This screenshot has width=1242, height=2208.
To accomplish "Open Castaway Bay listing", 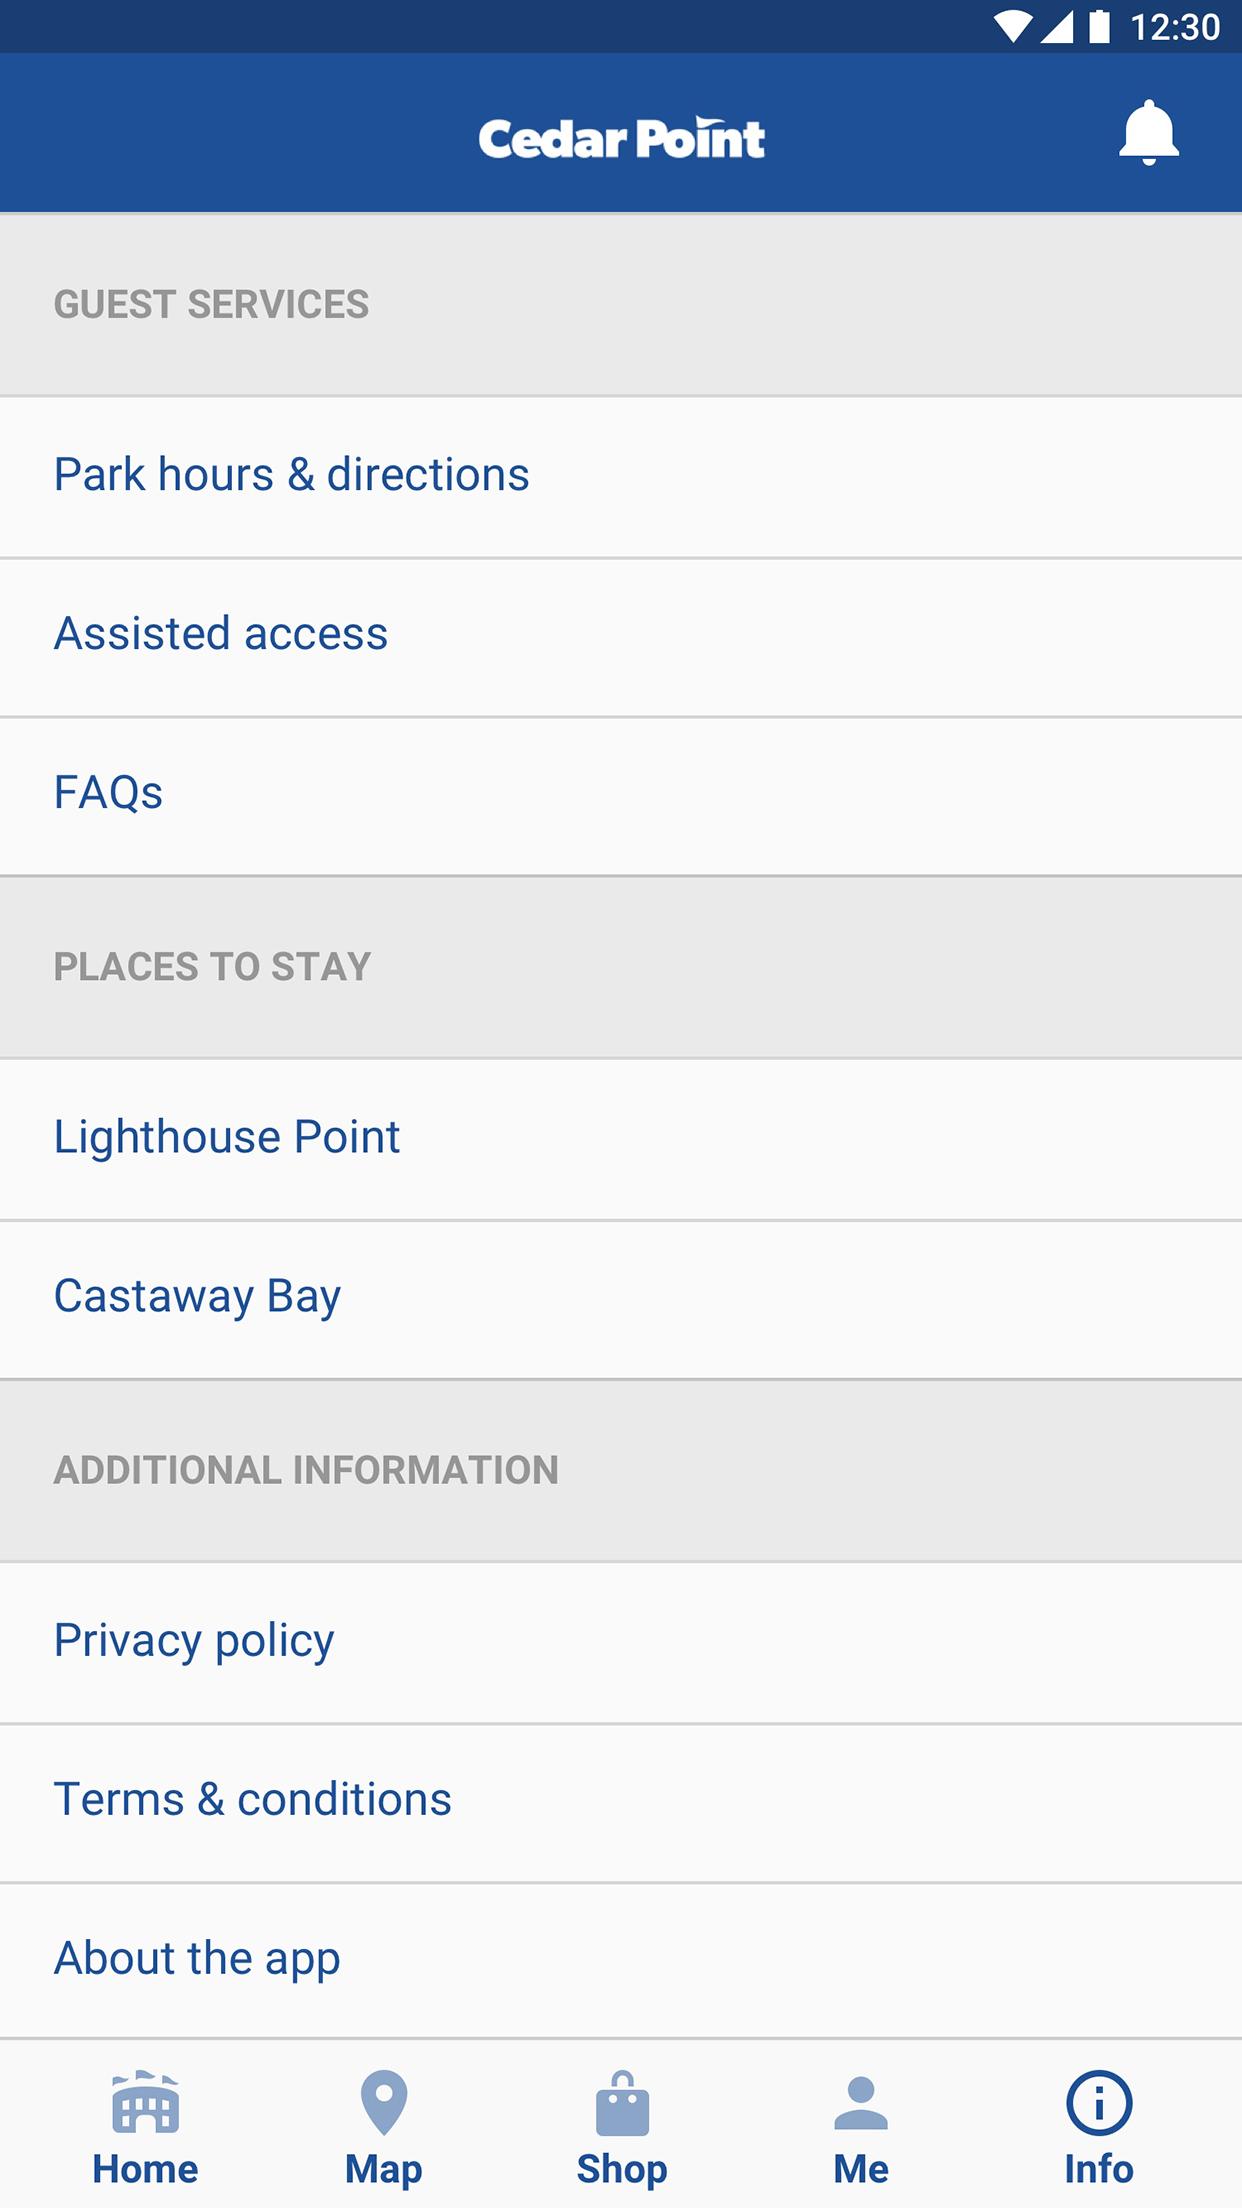I will pos(621,1298).
